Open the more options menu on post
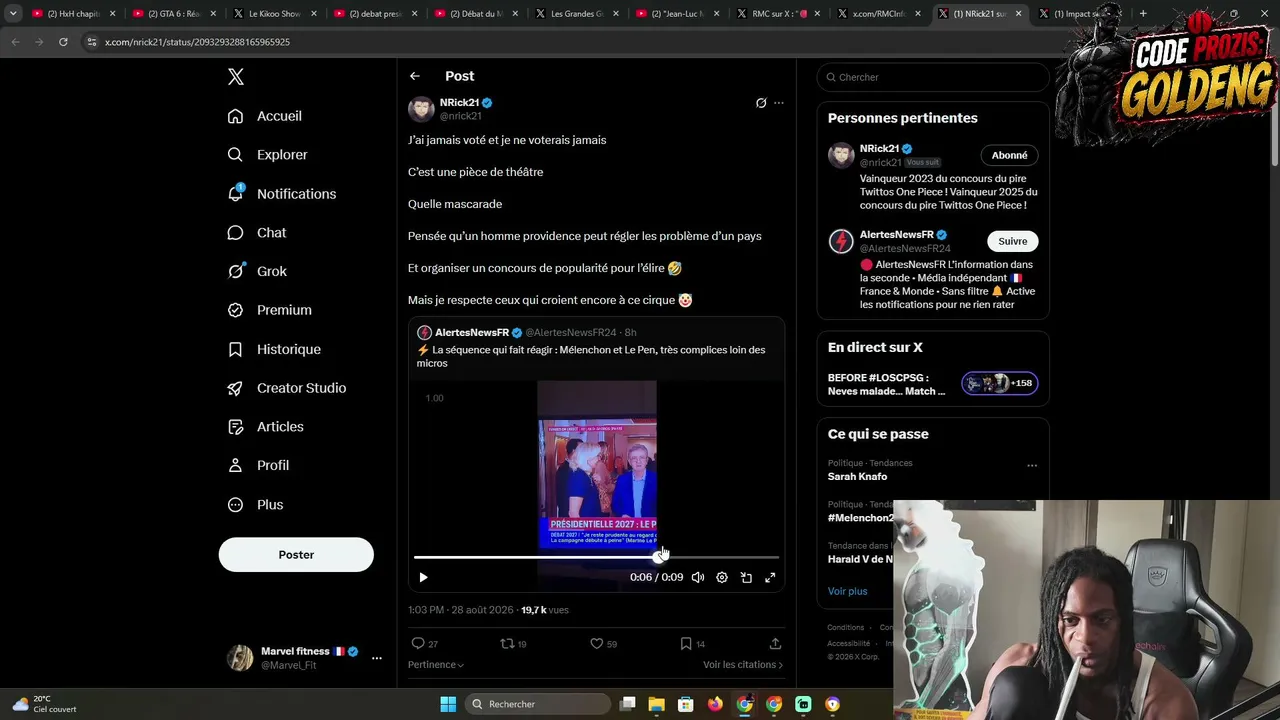 pyautogui.click(x=779, y=103)
